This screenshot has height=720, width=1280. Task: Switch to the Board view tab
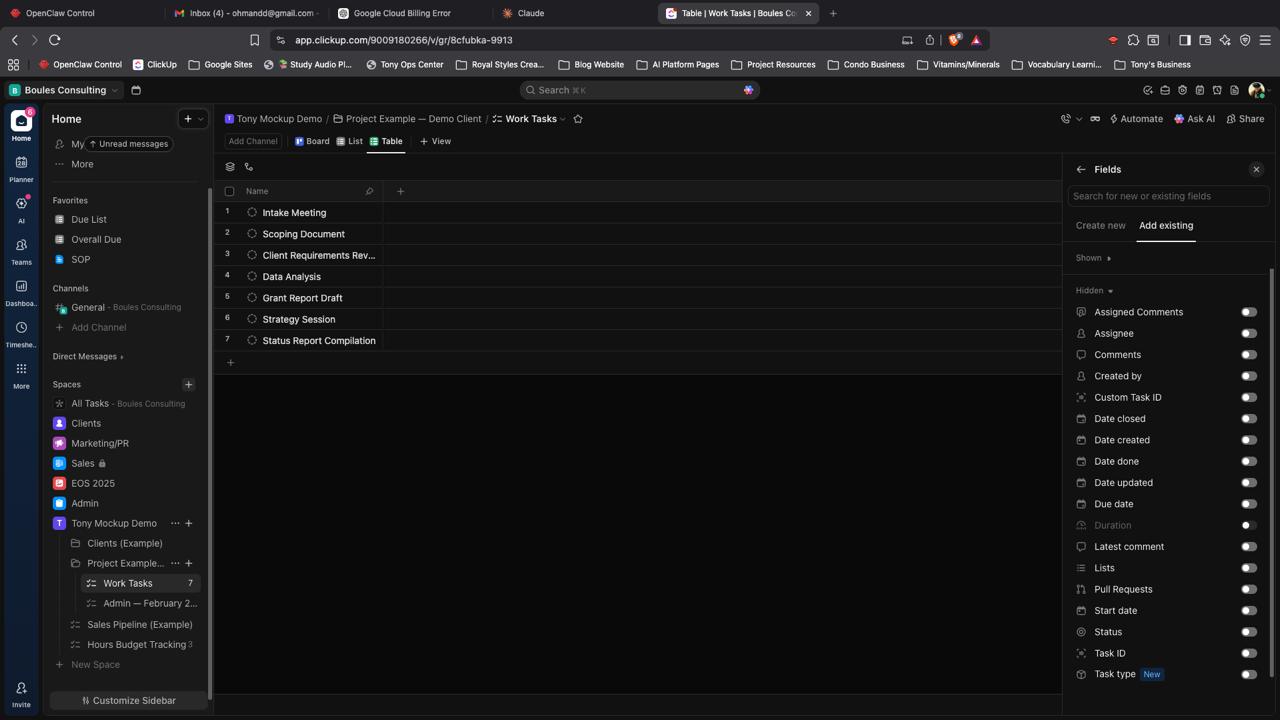[312, 141]
